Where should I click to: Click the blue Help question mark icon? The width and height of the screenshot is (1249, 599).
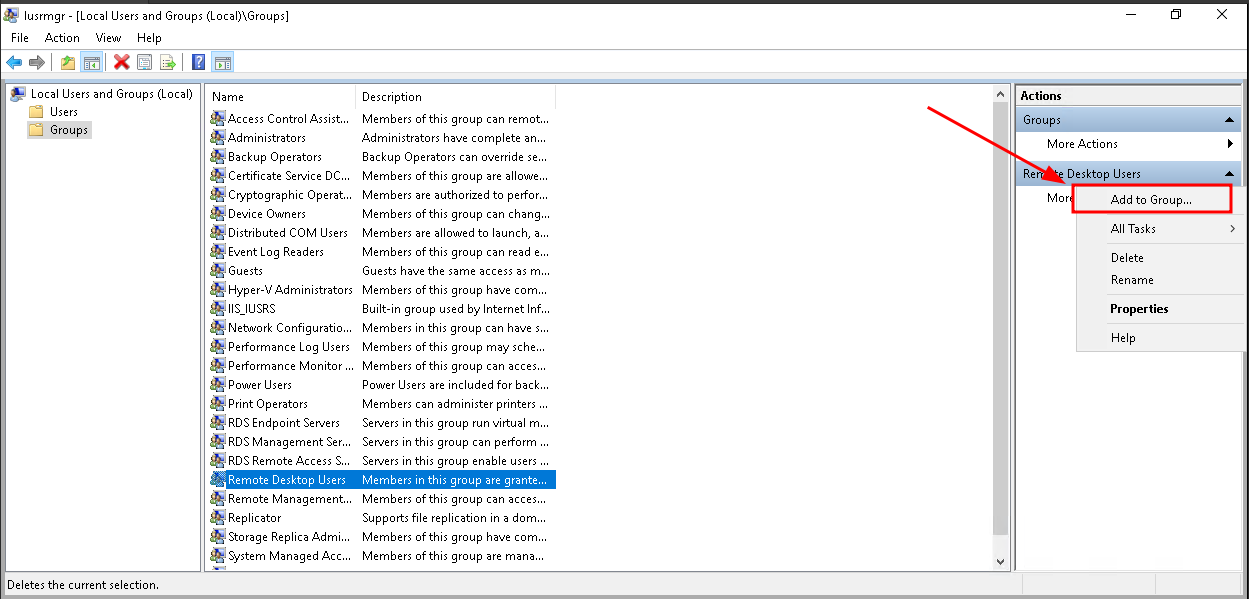tap(199, 63)
